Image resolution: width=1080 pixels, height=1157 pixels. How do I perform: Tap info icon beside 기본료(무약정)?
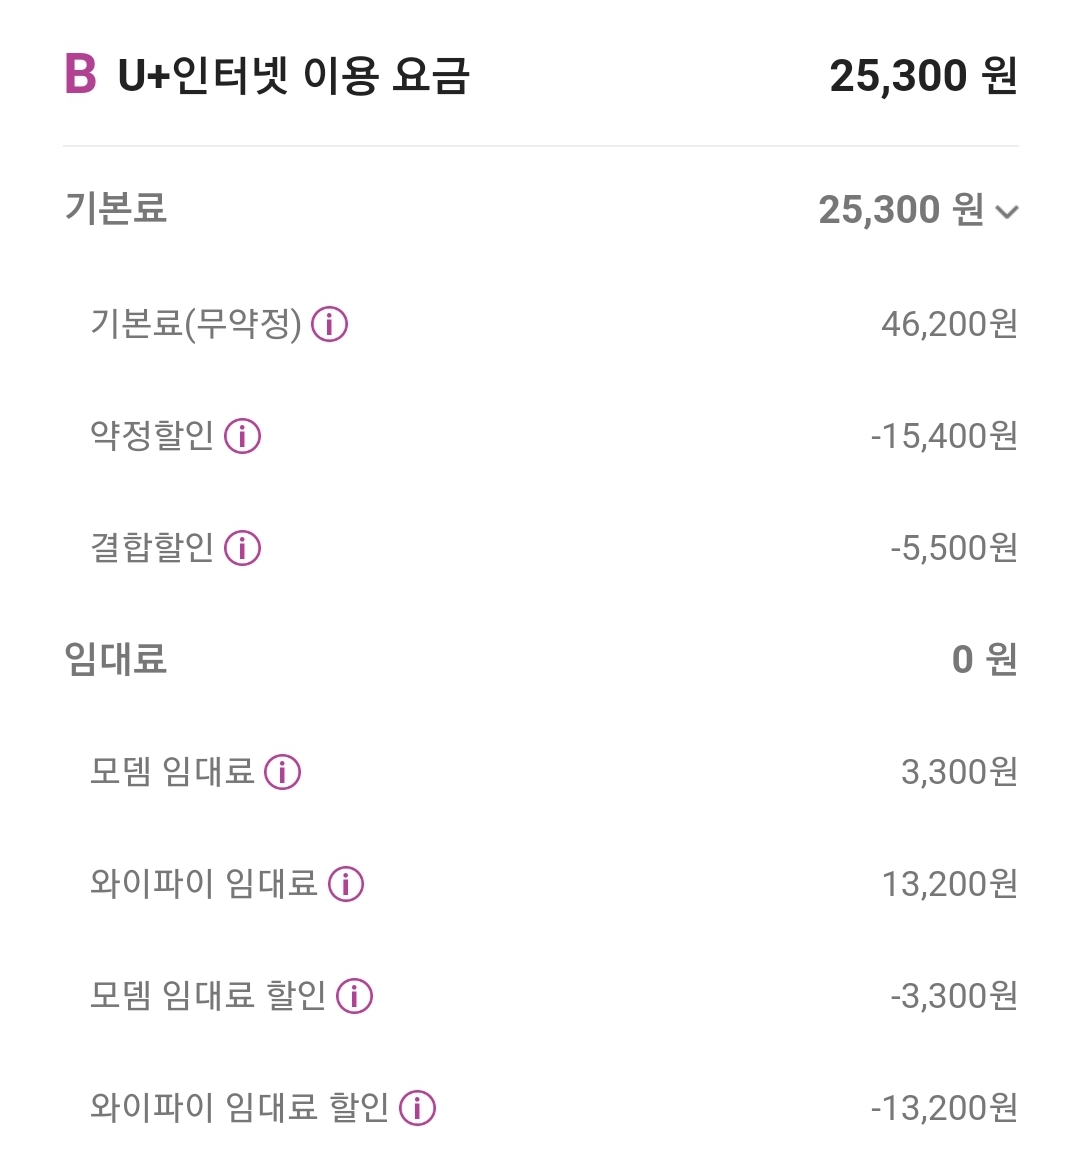[329, 324]
